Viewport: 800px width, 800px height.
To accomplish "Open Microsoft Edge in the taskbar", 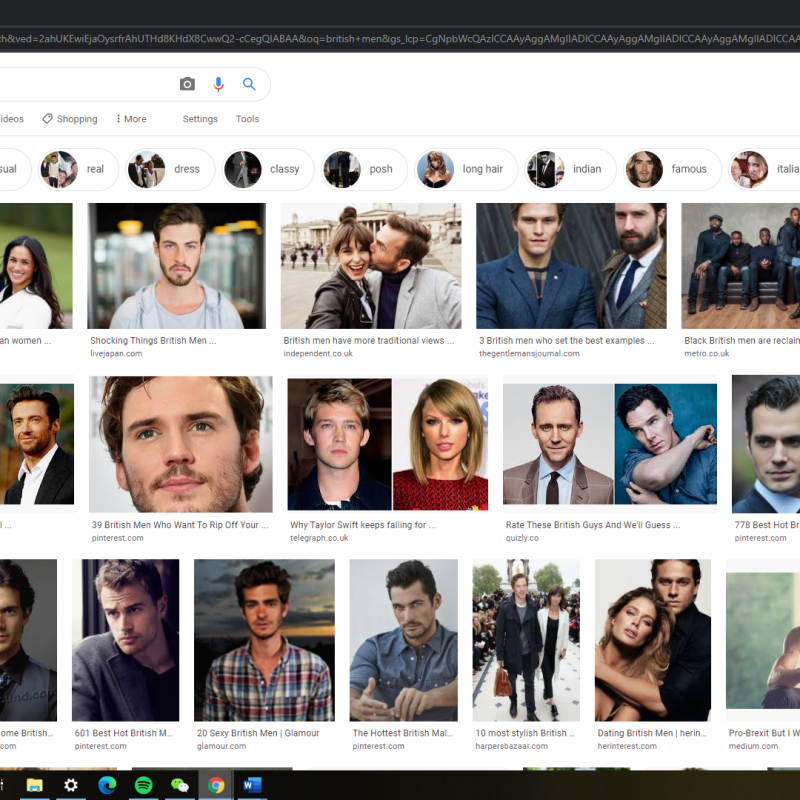I will (107, 785).
